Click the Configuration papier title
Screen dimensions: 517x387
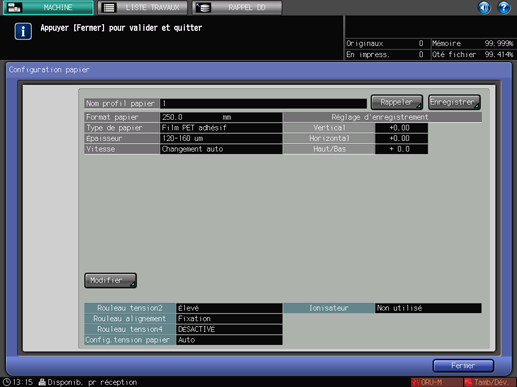49,70
